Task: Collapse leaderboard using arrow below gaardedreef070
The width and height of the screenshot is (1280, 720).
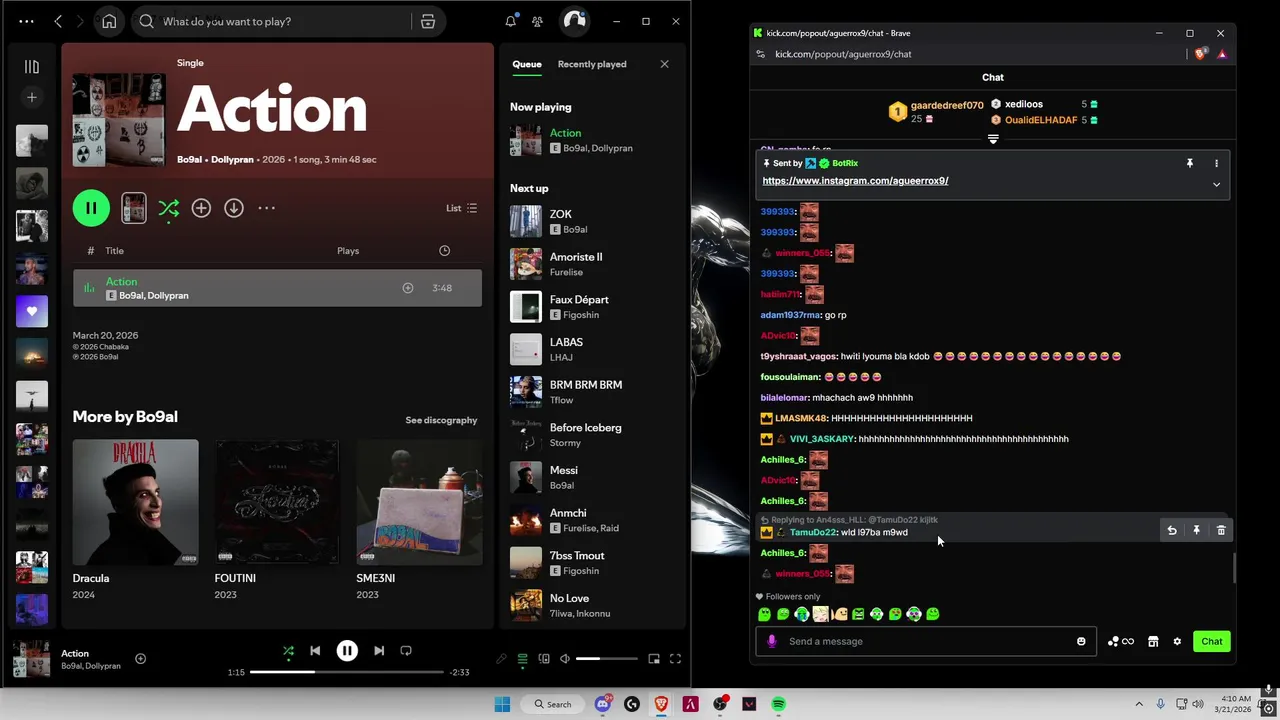Action: click(993, 139)
